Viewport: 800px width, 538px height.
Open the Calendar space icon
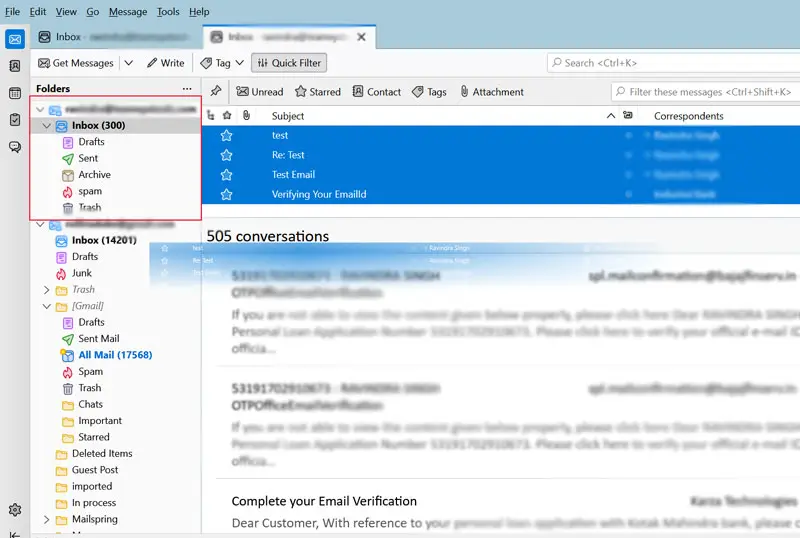click(x=15, y=93)
